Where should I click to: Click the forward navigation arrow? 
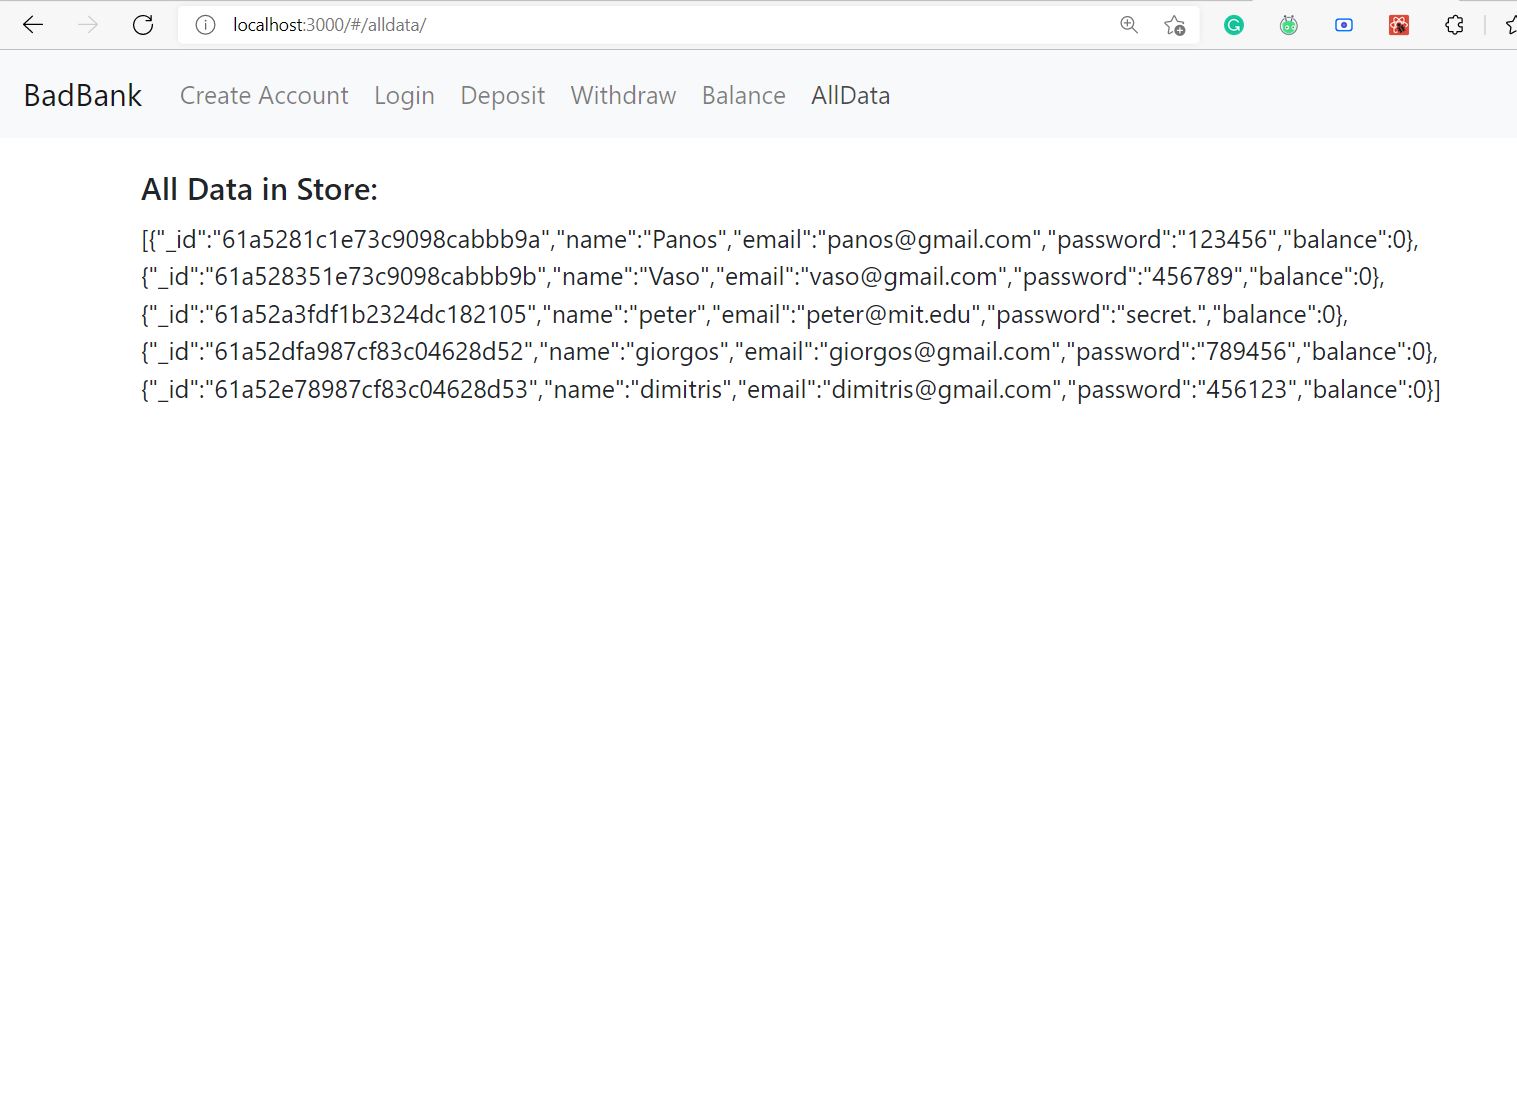point(88,24)
